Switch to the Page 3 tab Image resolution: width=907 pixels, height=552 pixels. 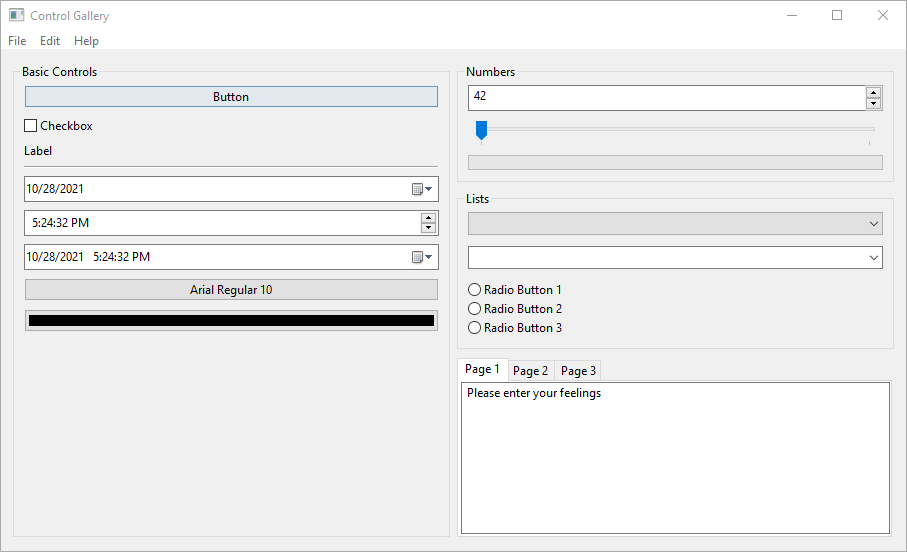coord(578,370)
